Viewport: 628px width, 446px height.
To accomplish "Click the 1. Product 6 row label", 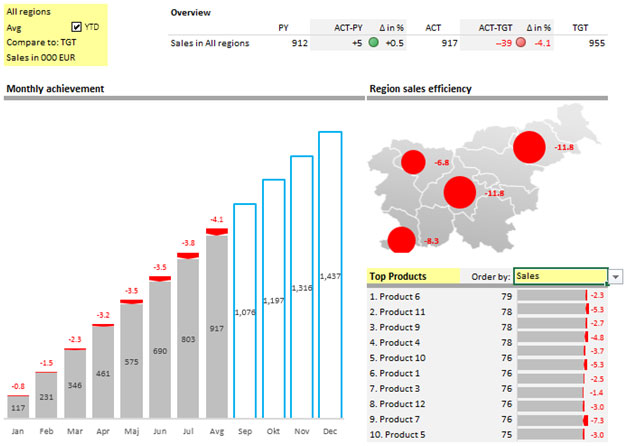I will [395, 297].
